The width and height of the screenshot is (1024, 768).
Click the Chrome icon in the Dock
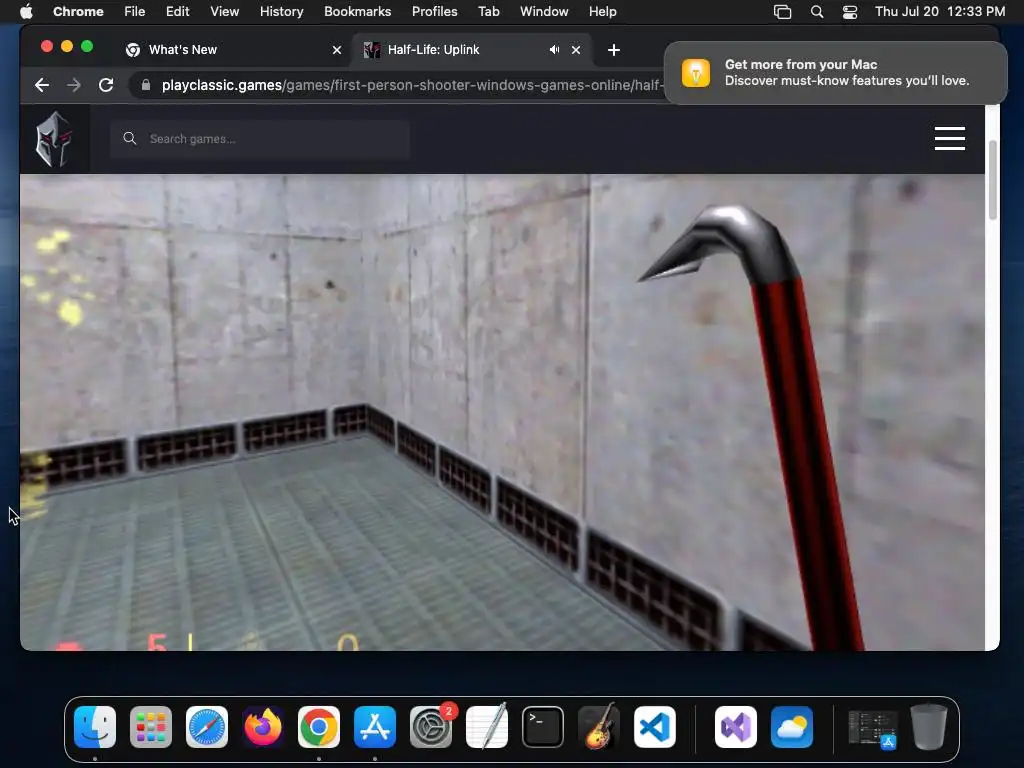(x=319, y=727)
